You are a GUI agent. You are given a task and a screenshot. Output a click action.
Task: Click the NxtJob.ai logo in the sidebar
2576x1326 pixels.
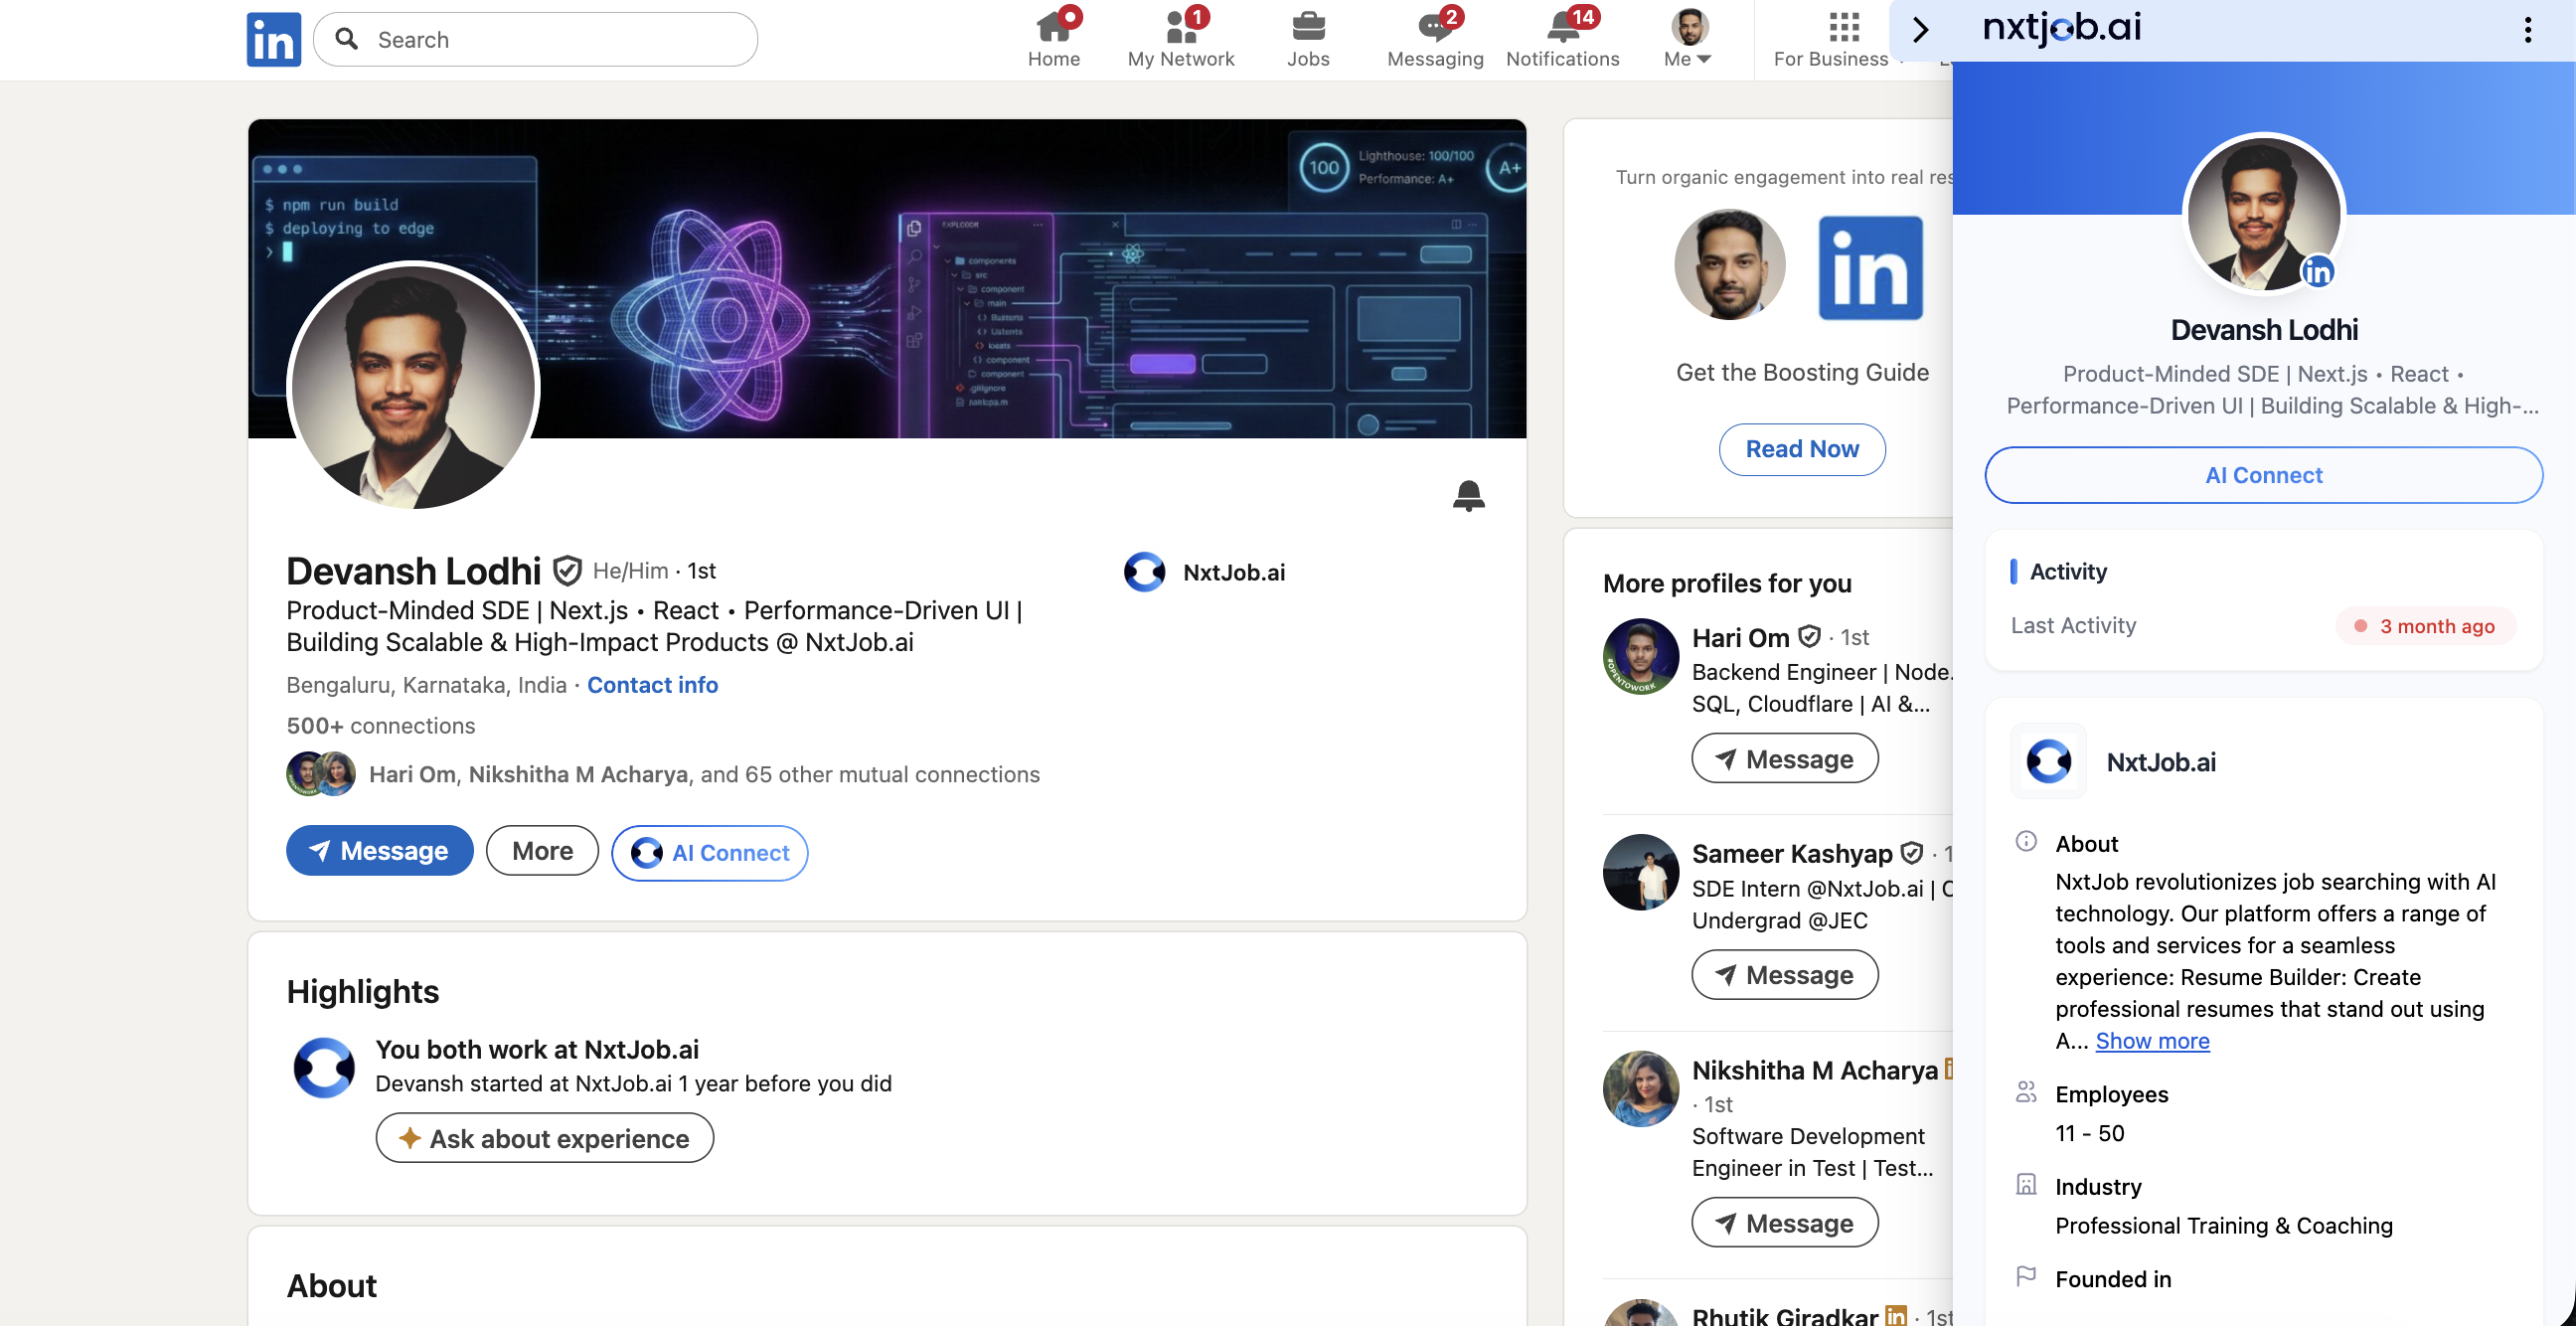point(2048,761)
